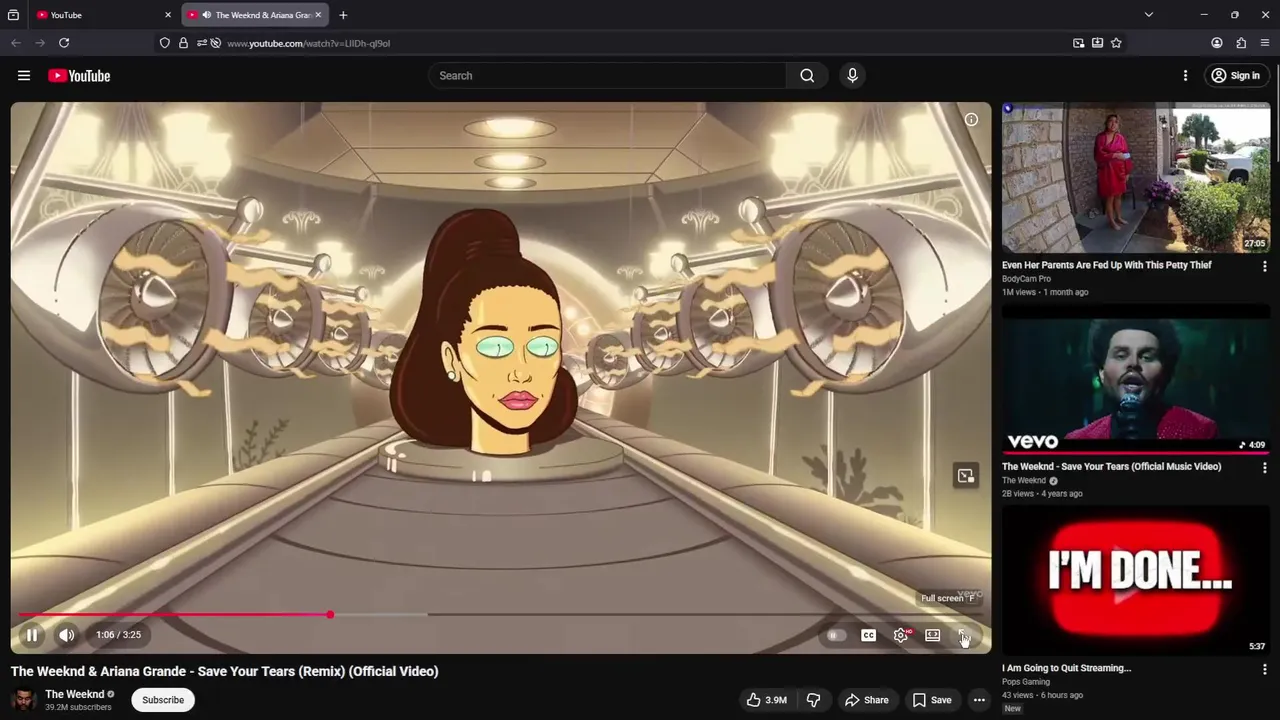Open the player settings gear
1280x720 pixels.
coord(901,635)
